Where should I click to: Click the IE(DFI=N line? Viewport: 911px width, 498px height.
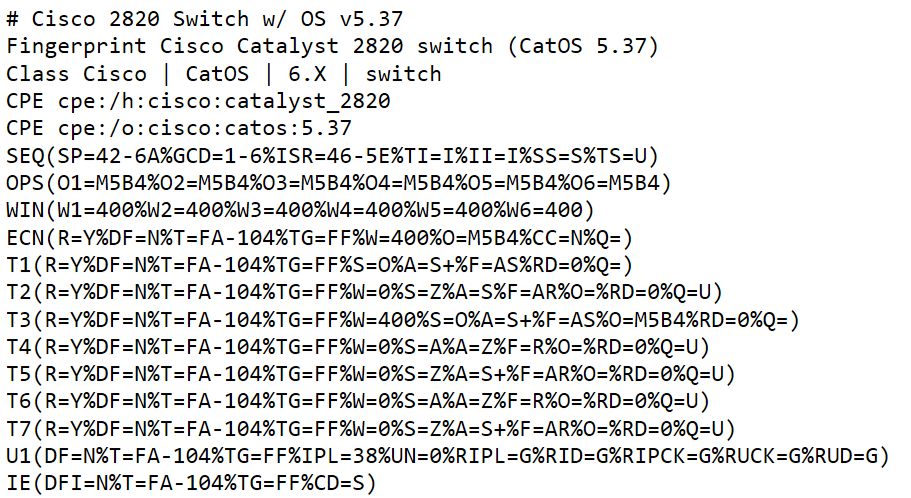click(x=192, y=483)
